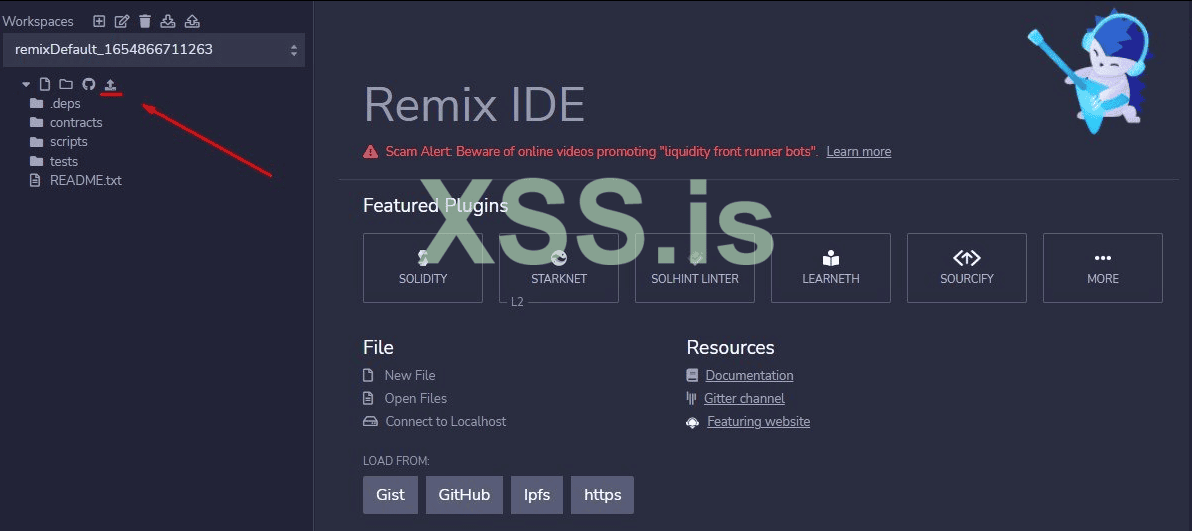Activate the LEARNETH plugin
Screen dimensions: 1192x531
click(831, 268)
